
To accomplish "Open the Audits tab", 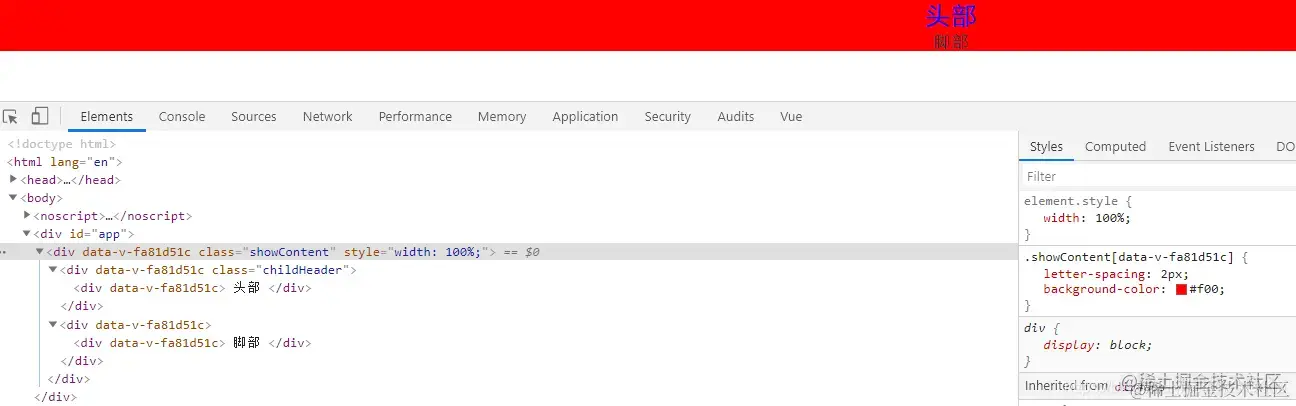I will pos(736,117).
